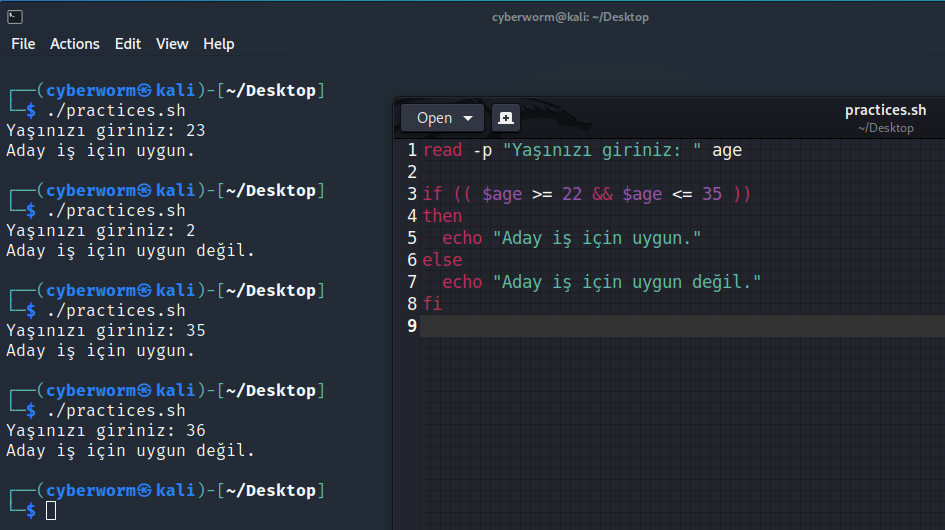
Task: Expand the Open button dropdown arrow
Action: 468,118
